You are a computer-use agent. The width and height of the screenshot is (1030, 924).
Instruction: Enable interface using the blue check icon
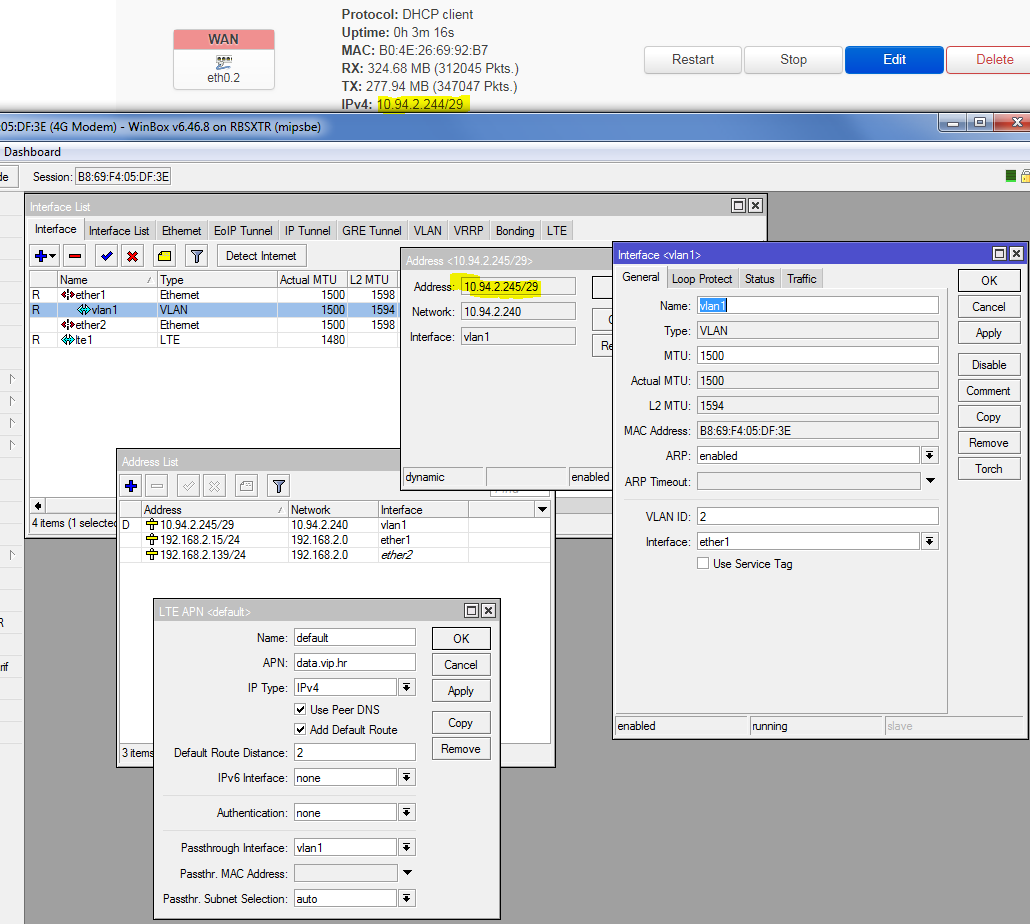tap(106, 255)
